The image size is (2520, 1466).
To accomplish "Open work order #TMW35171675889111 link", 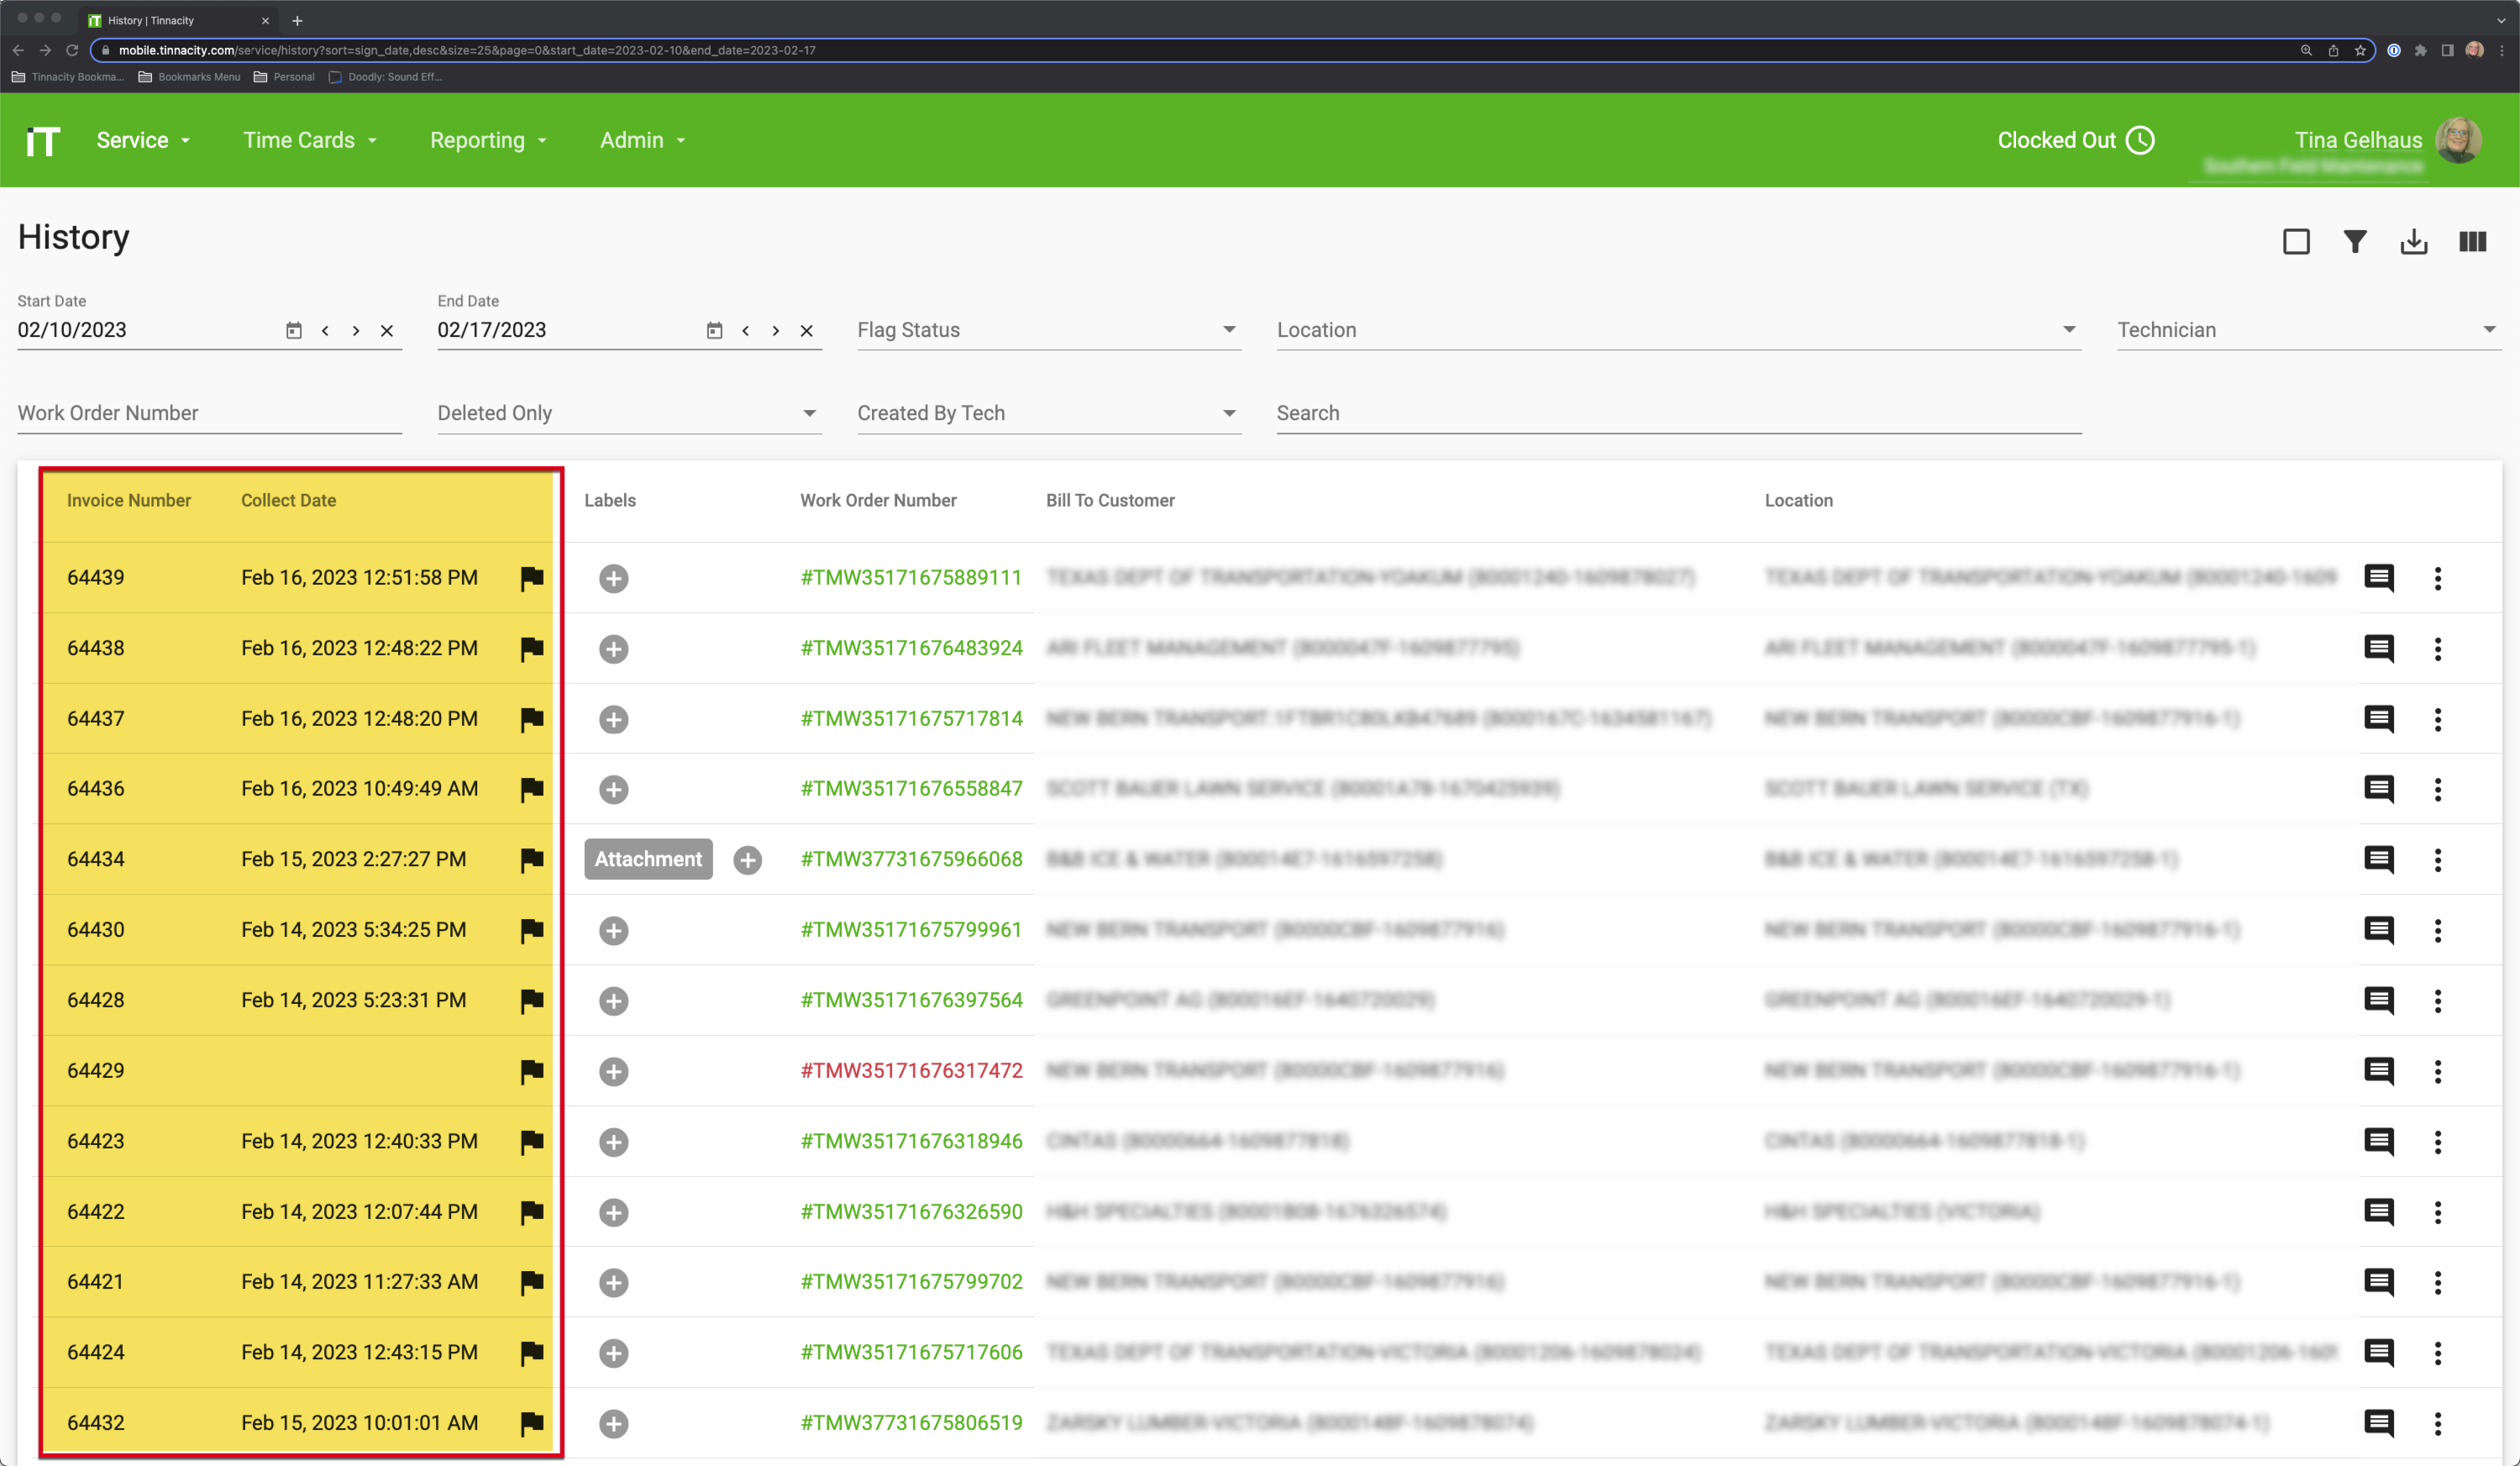I will [911, 577].
